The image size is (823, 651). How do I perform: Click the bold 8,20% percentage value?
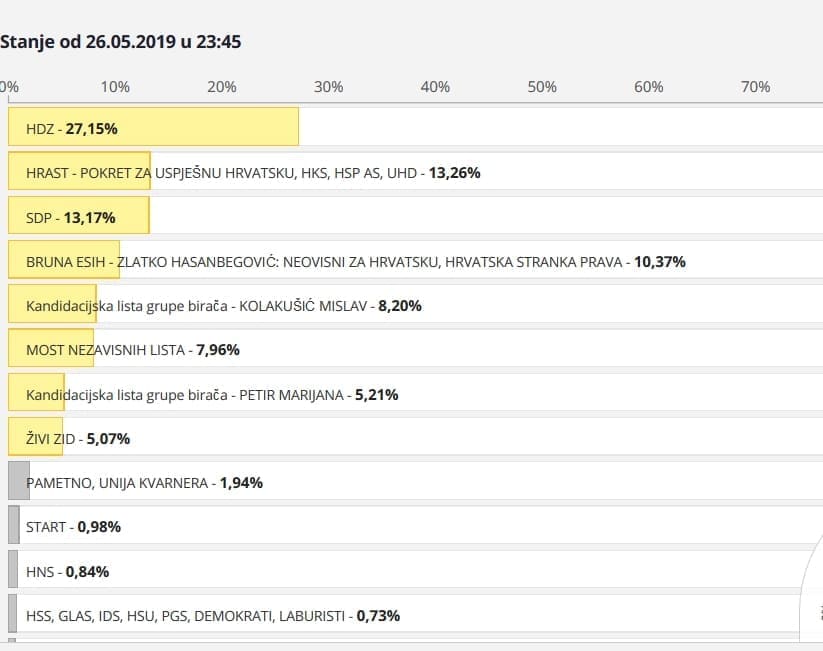click(399, 306)
